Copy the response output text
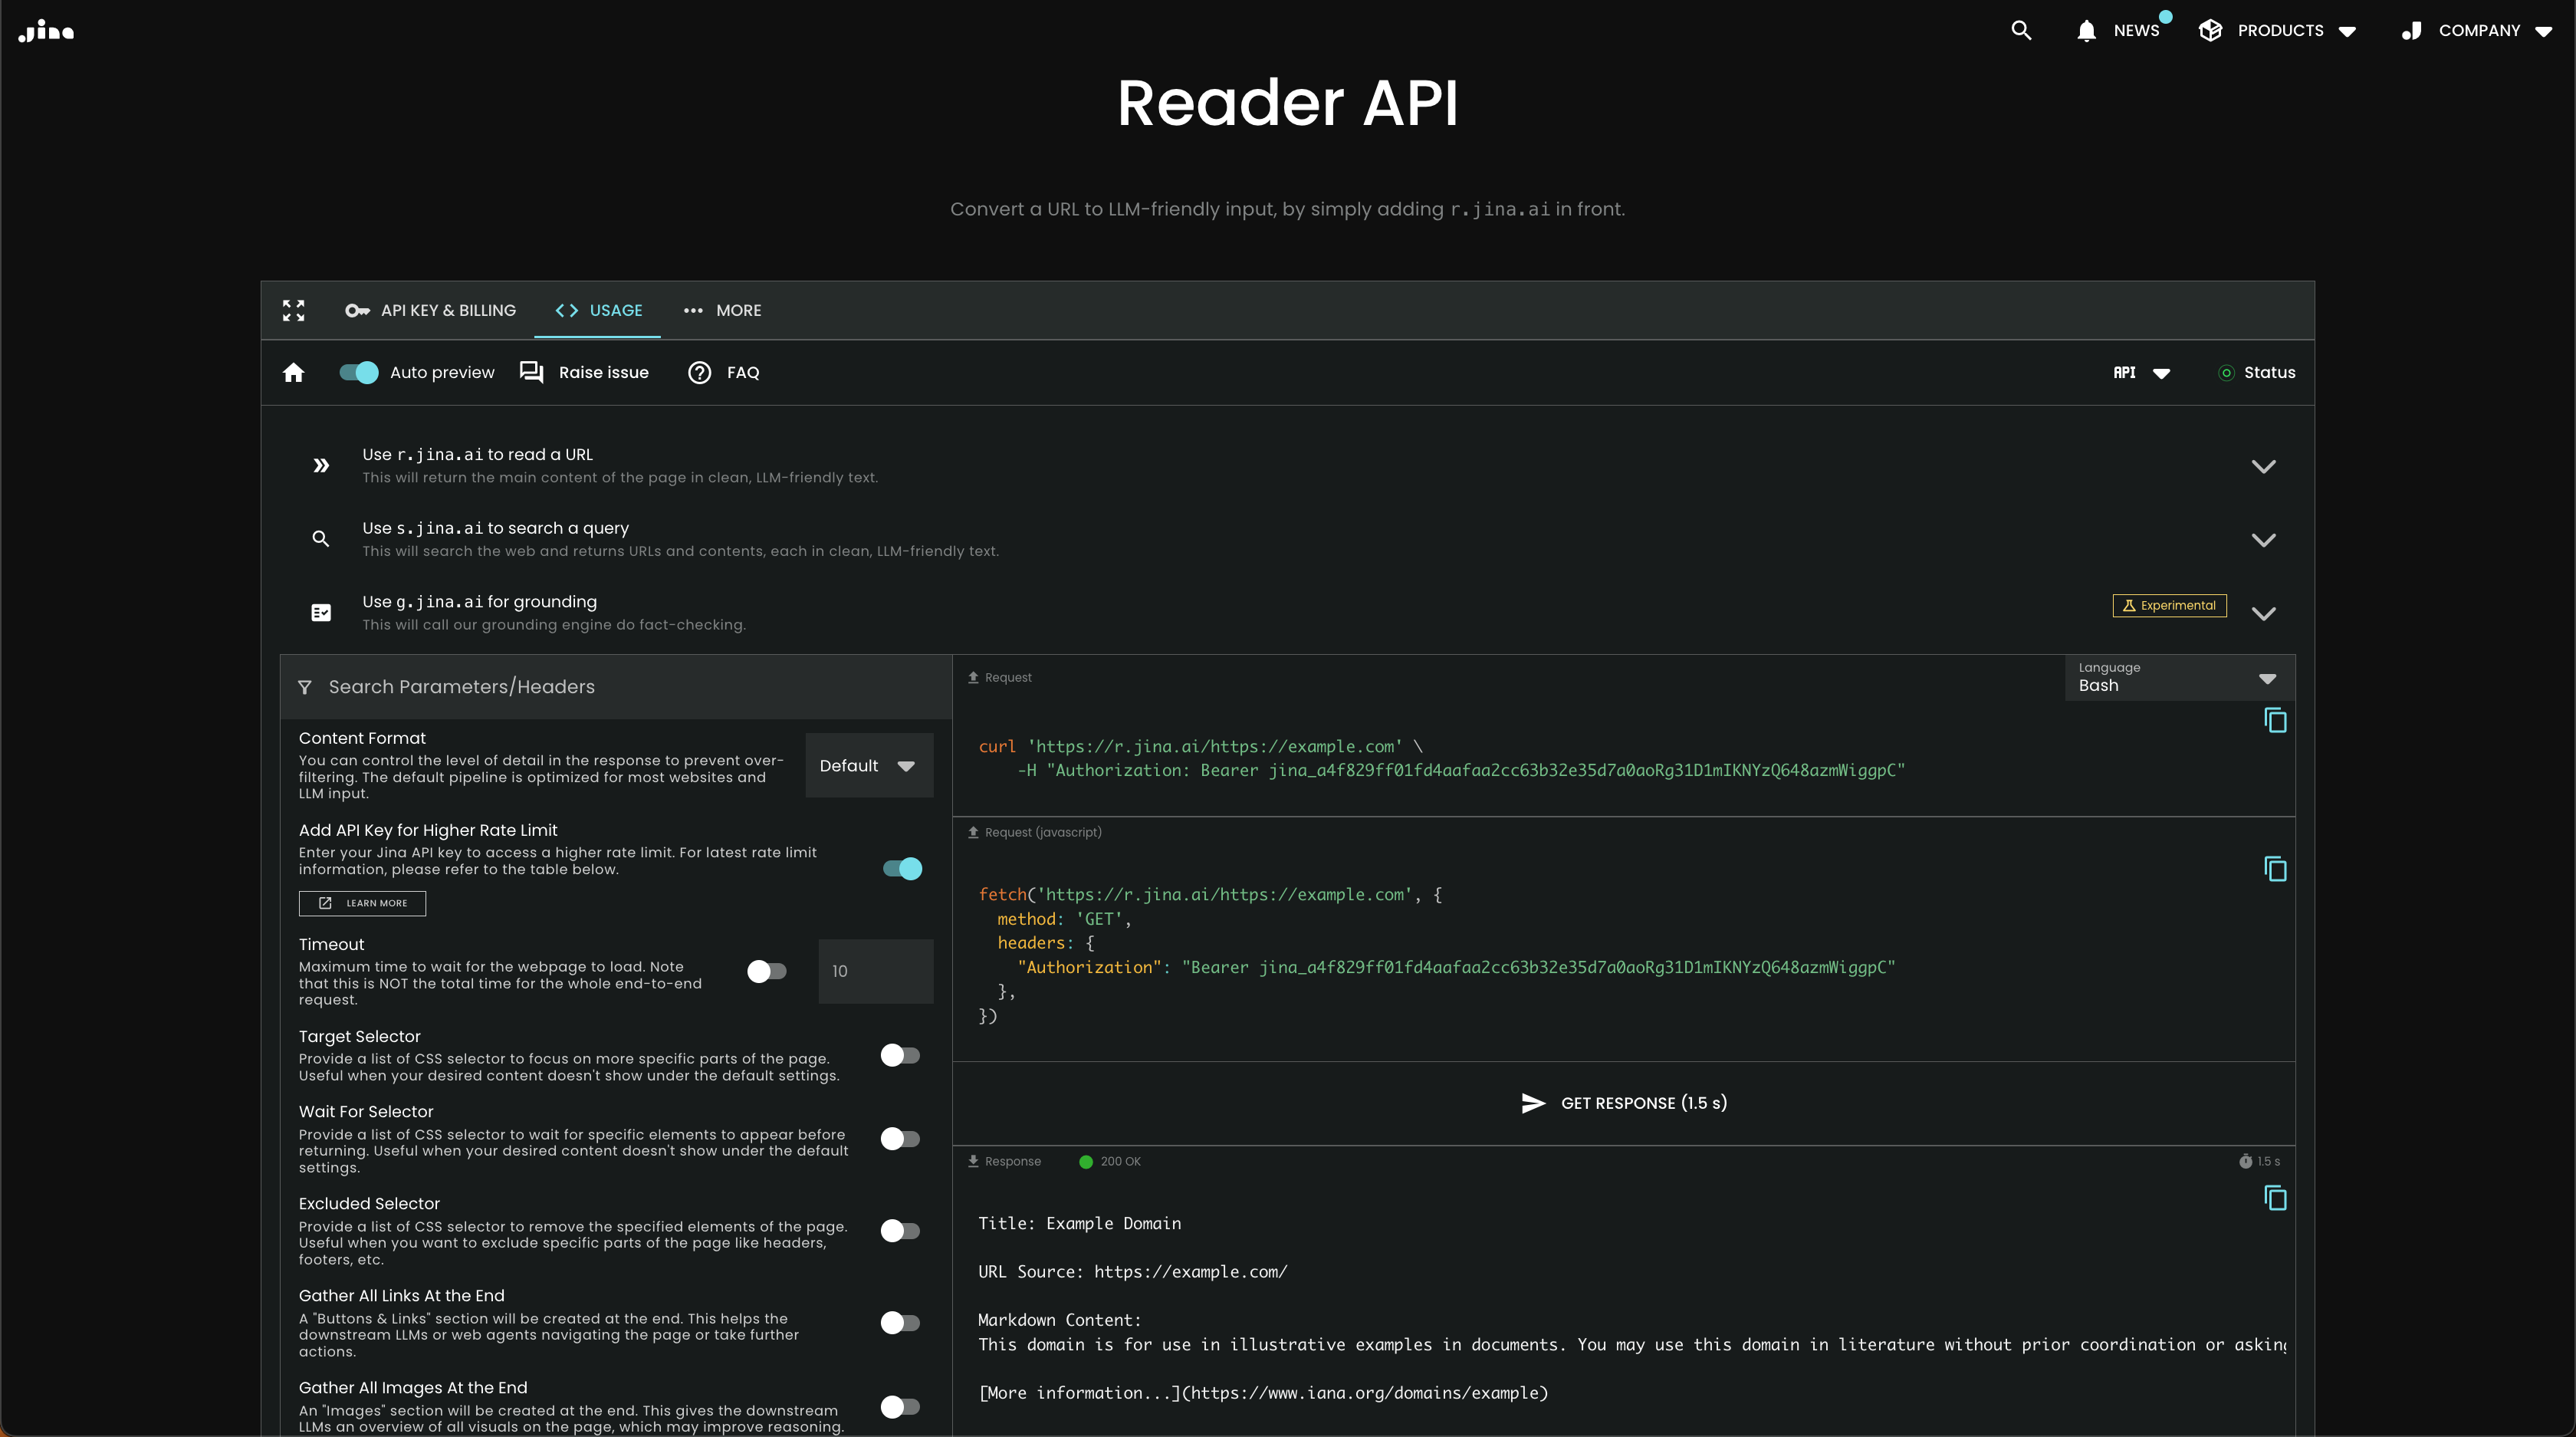 pos(2275,1197)
